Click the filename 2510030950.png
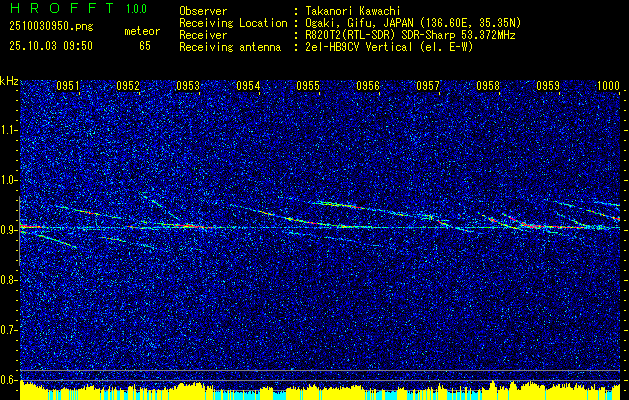The image size is (629, 400). [x=51, y=26]
